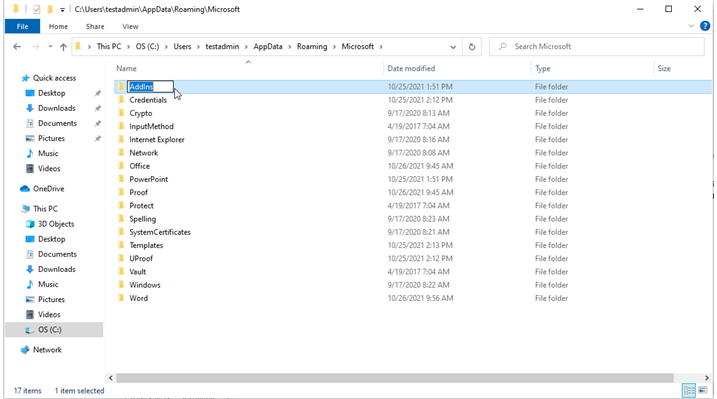Click the Back navigation arrow
Viewport: 717px width, 399px height.
(x=17, y=47)
